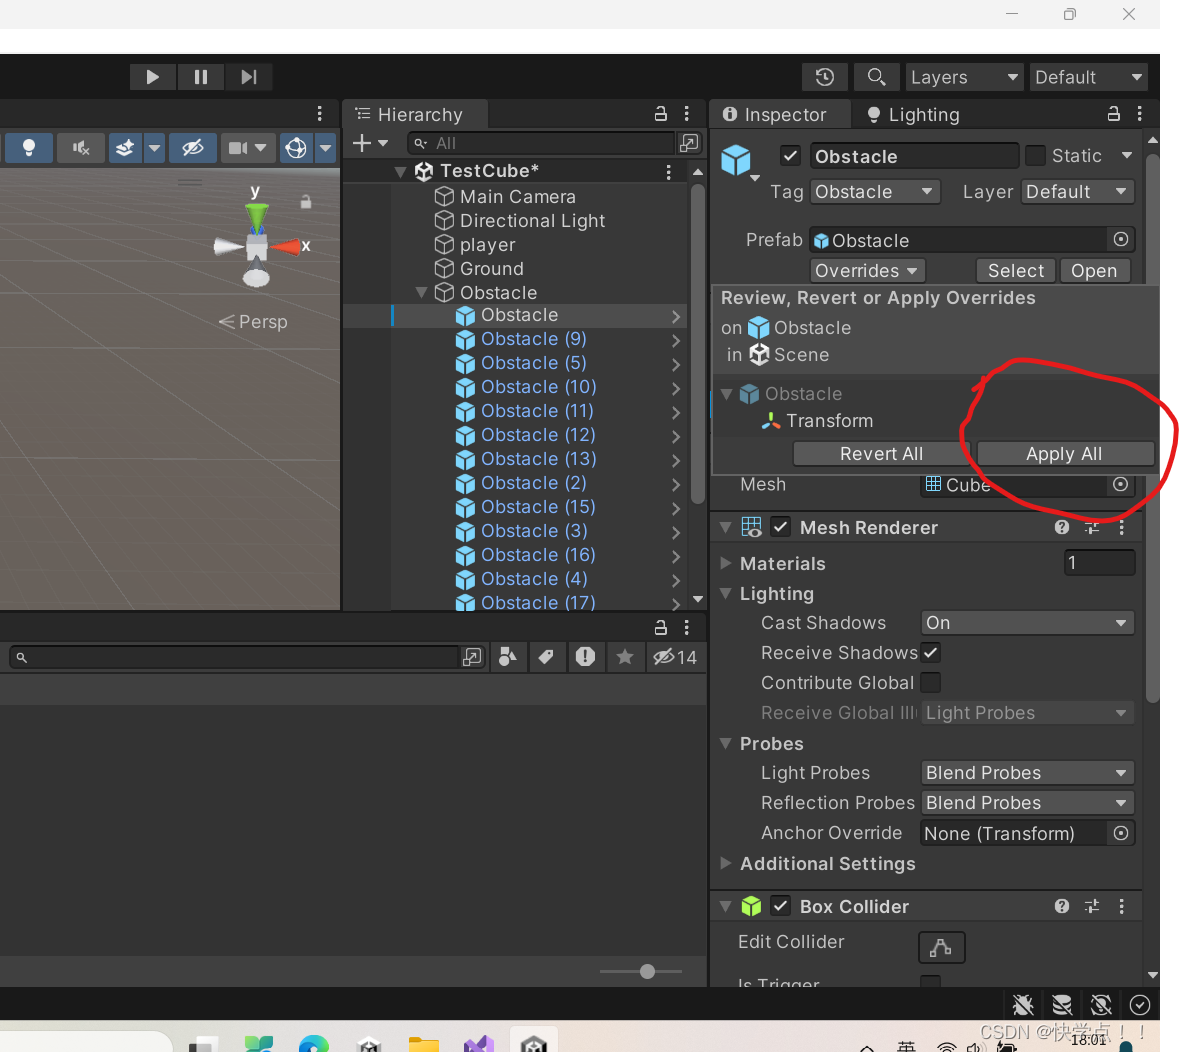Select Obstacle (9) in Hierarchy
The height and width of the screenshot is (1052, 1179).
point(533,339)
